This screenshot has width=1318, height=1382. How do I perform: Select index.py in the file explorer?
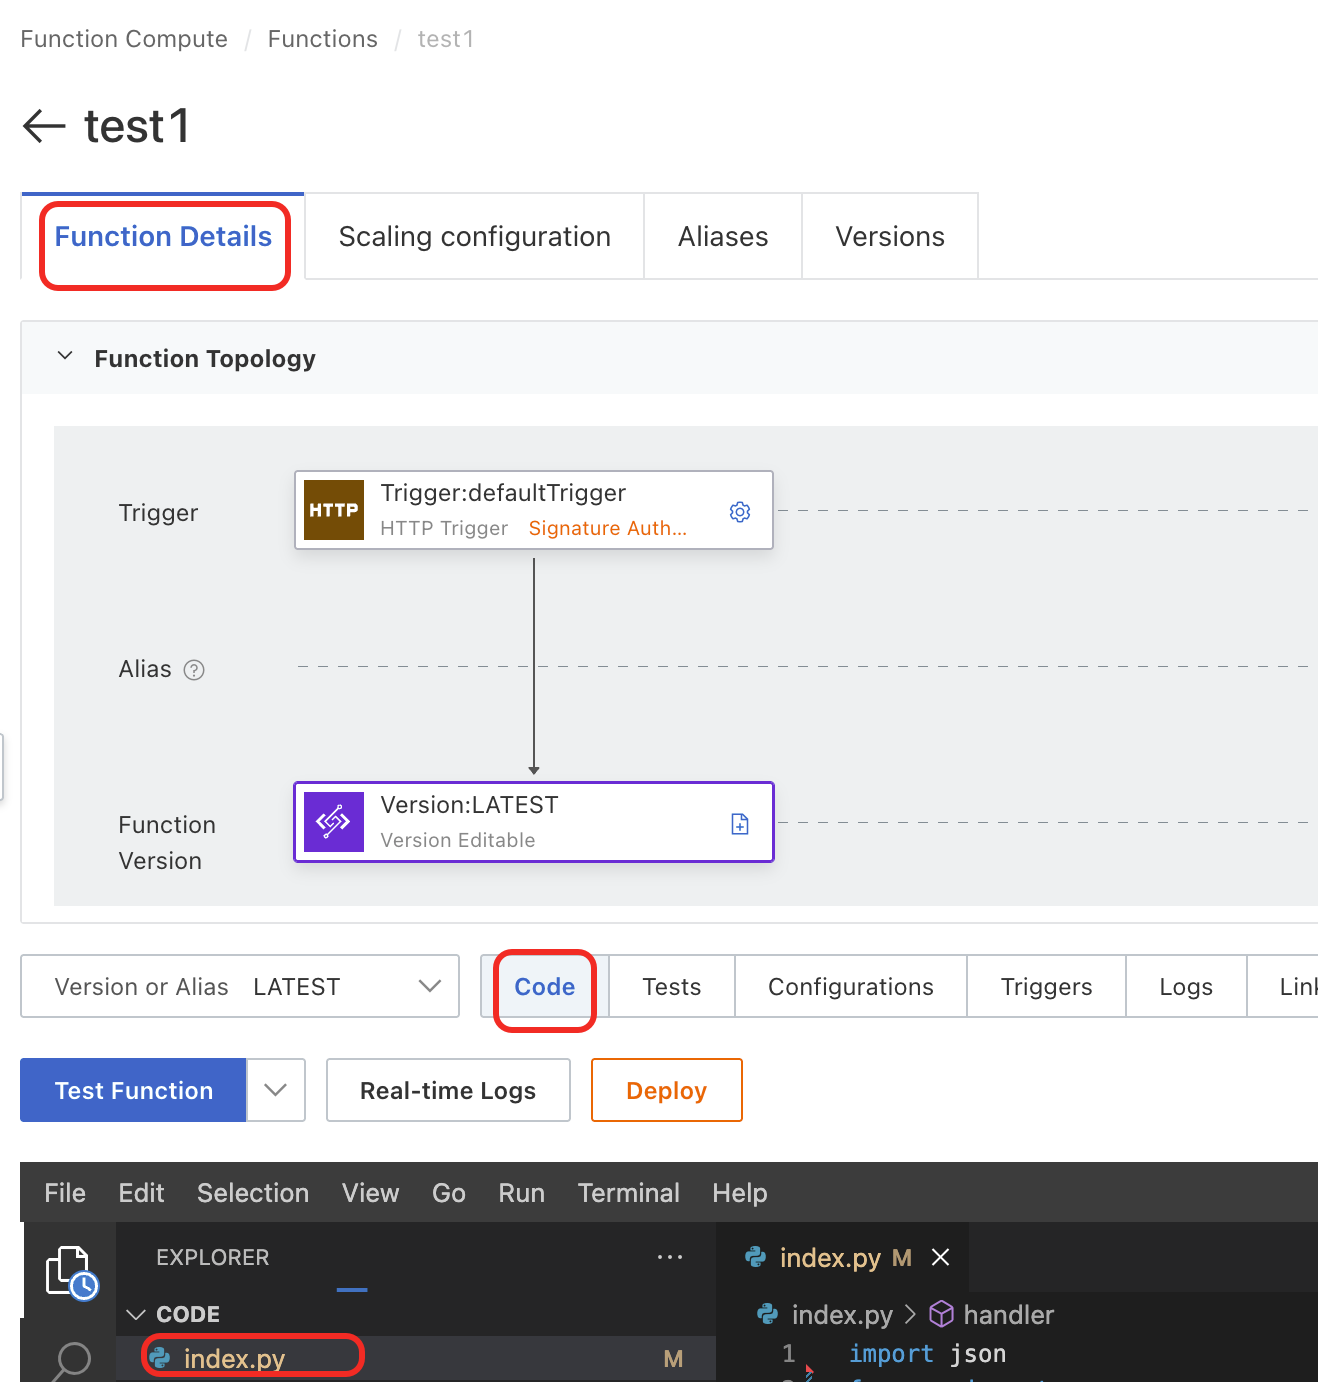tap(235, 1358)
